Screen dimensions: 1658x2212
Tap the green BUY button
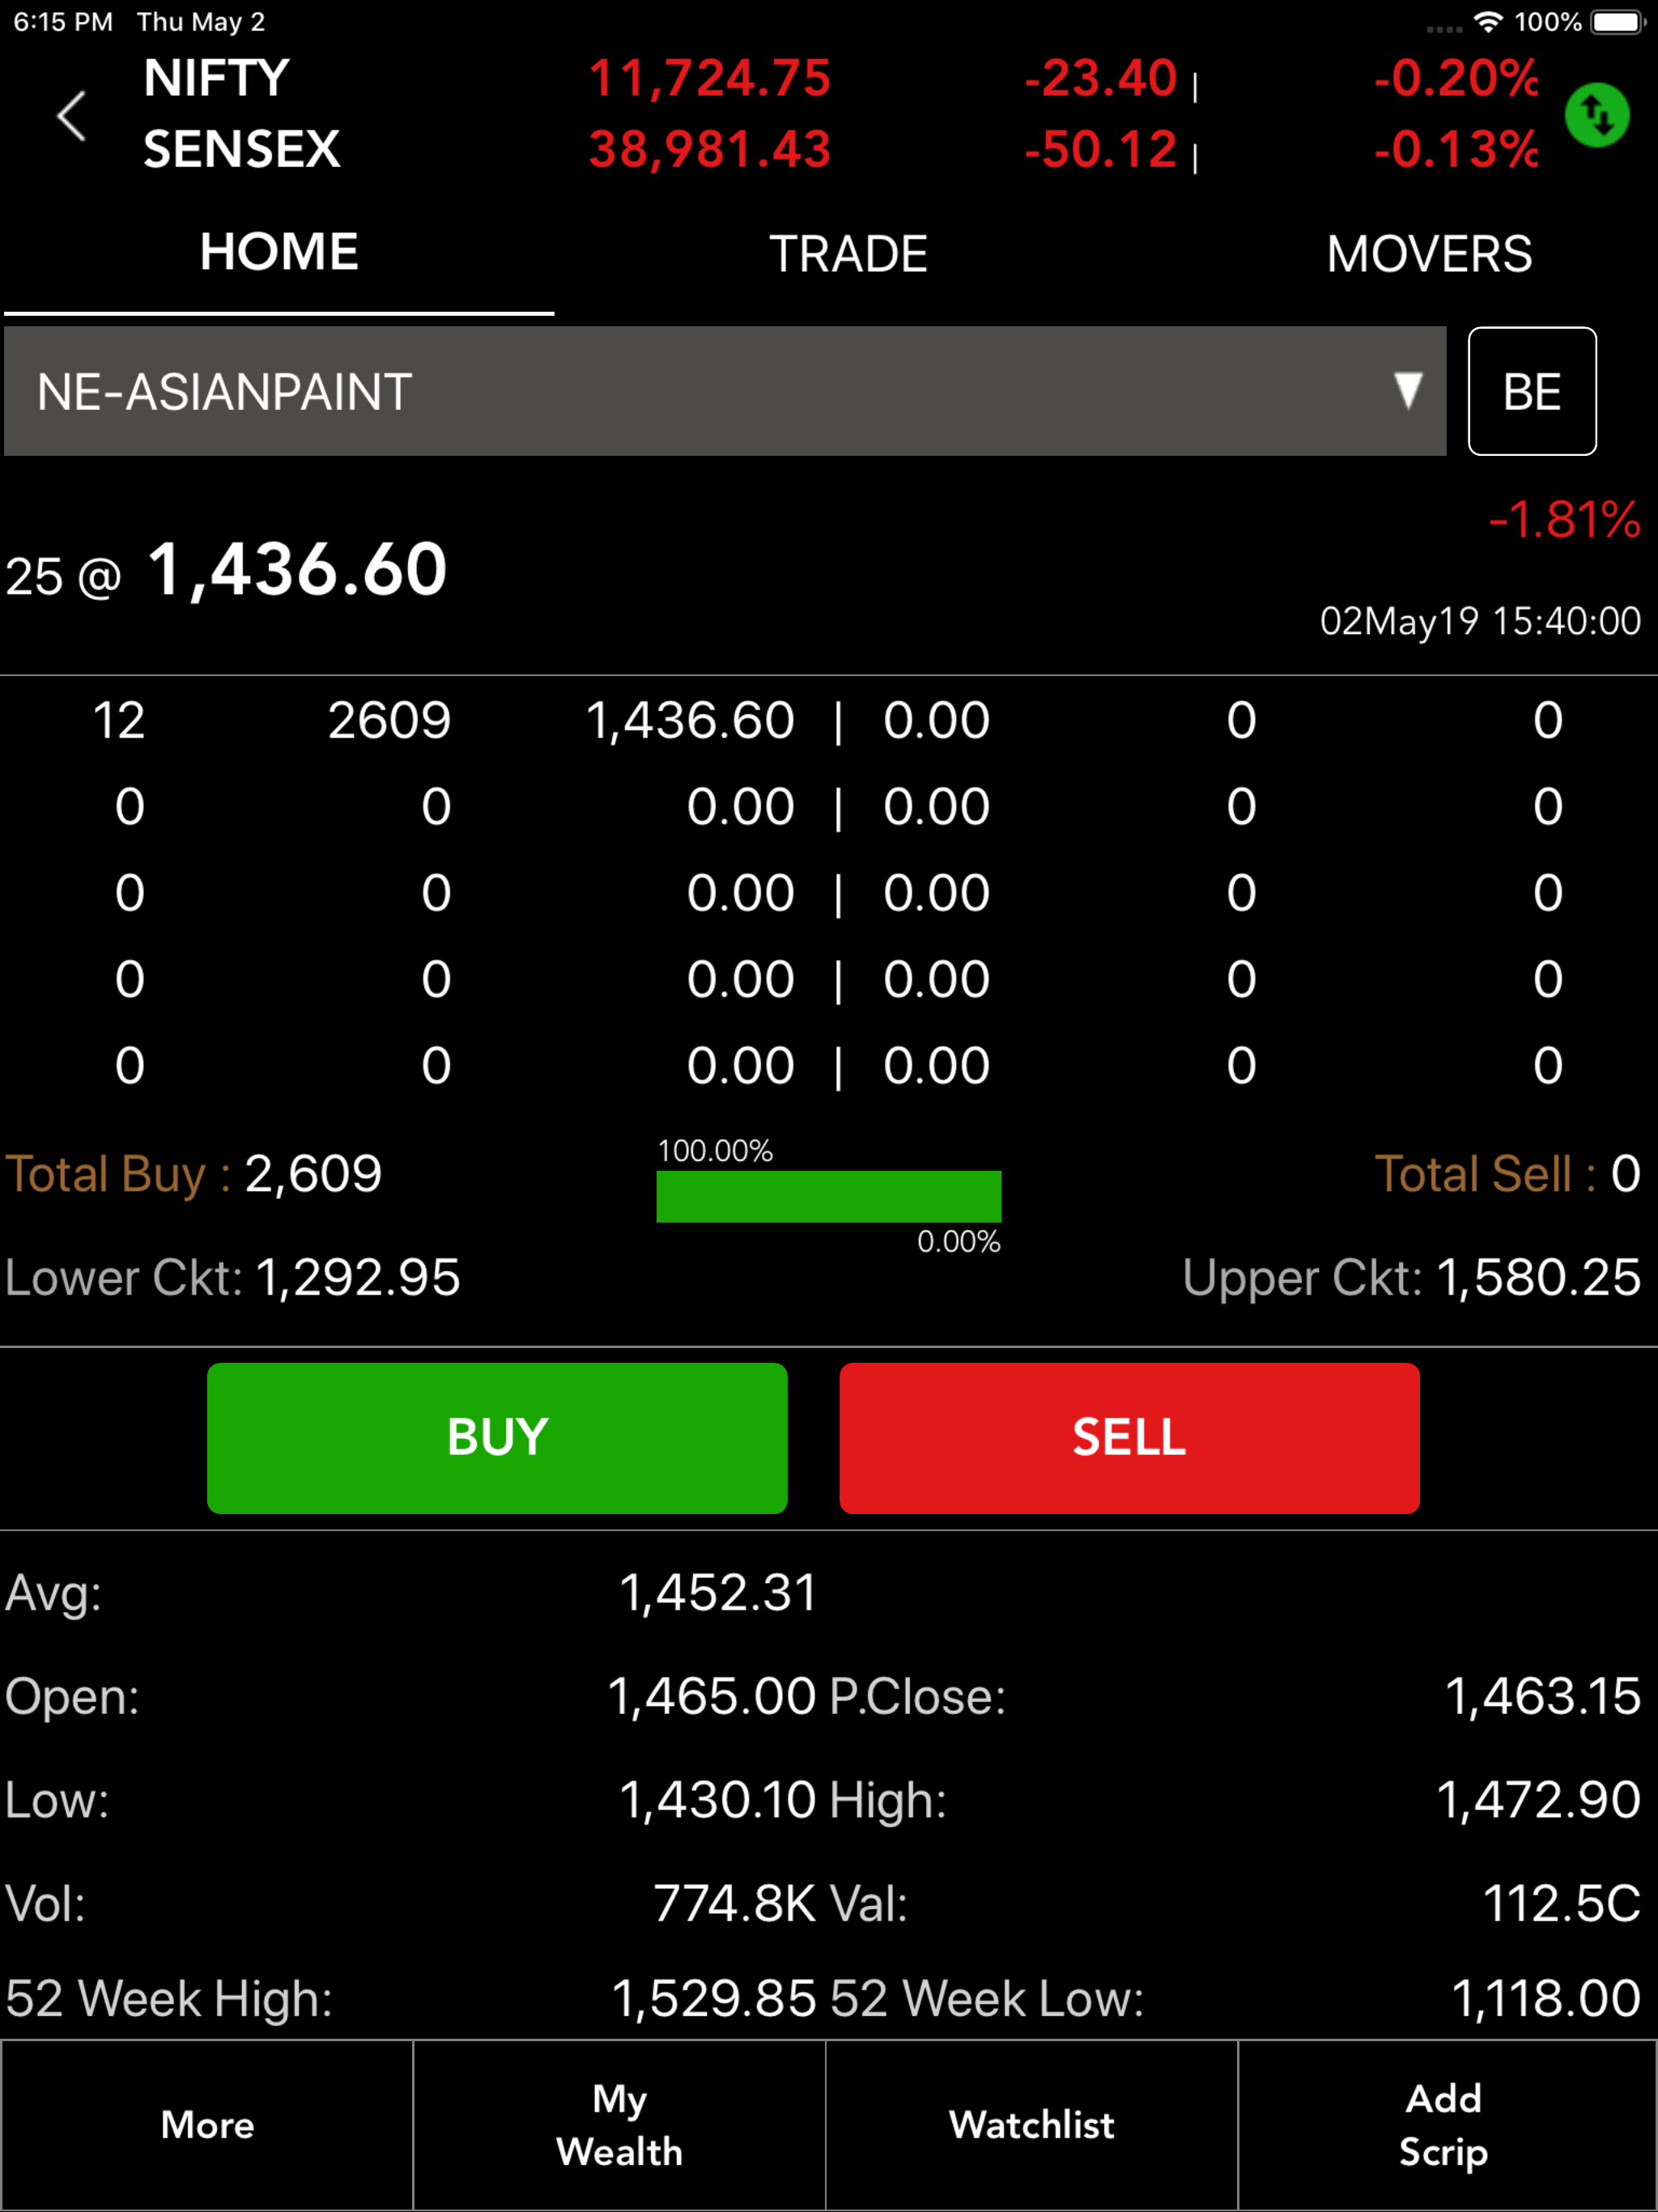pyautogui.click(x=497, y=1438)
